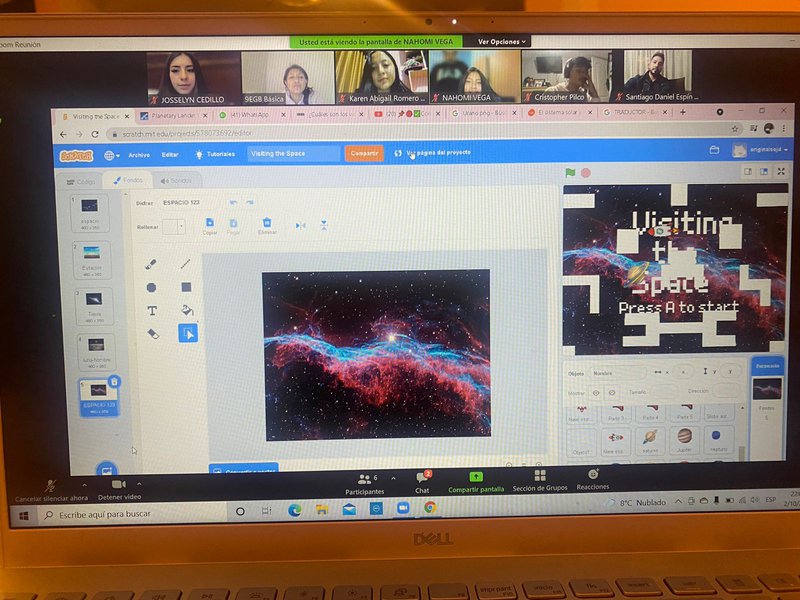Viewport: 800px width, 600px height.
Task: Open the account username dropdown menu
Action: click(760, 150)
